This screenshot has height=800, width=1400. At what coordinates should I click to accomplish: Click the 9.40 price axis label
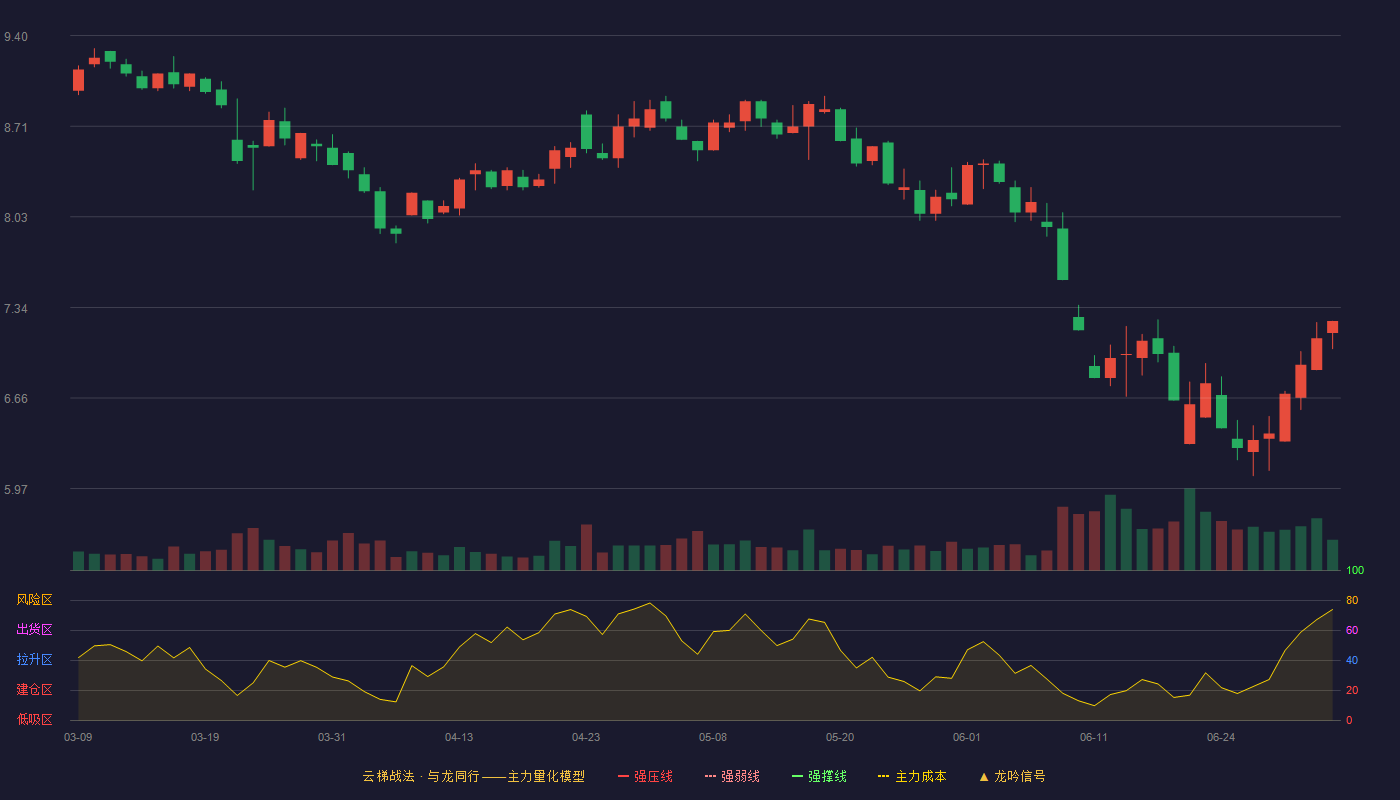(x=16, y=37)
